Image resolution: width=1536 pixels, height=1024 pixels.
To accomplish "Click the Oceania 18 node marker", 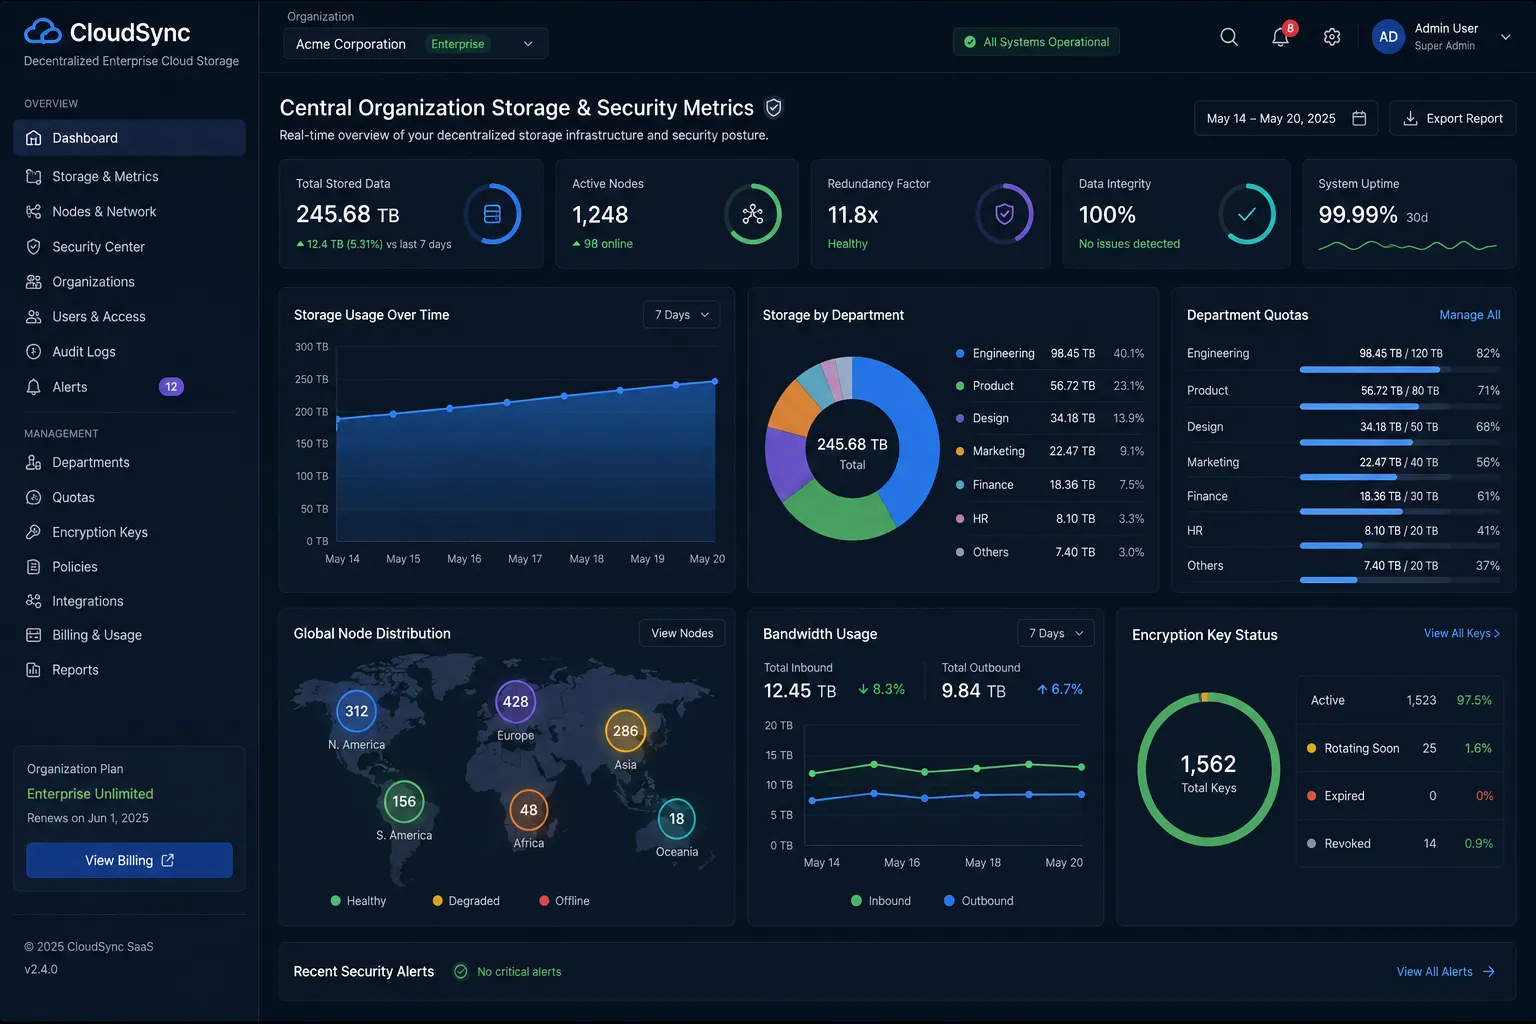I will 677,819.
